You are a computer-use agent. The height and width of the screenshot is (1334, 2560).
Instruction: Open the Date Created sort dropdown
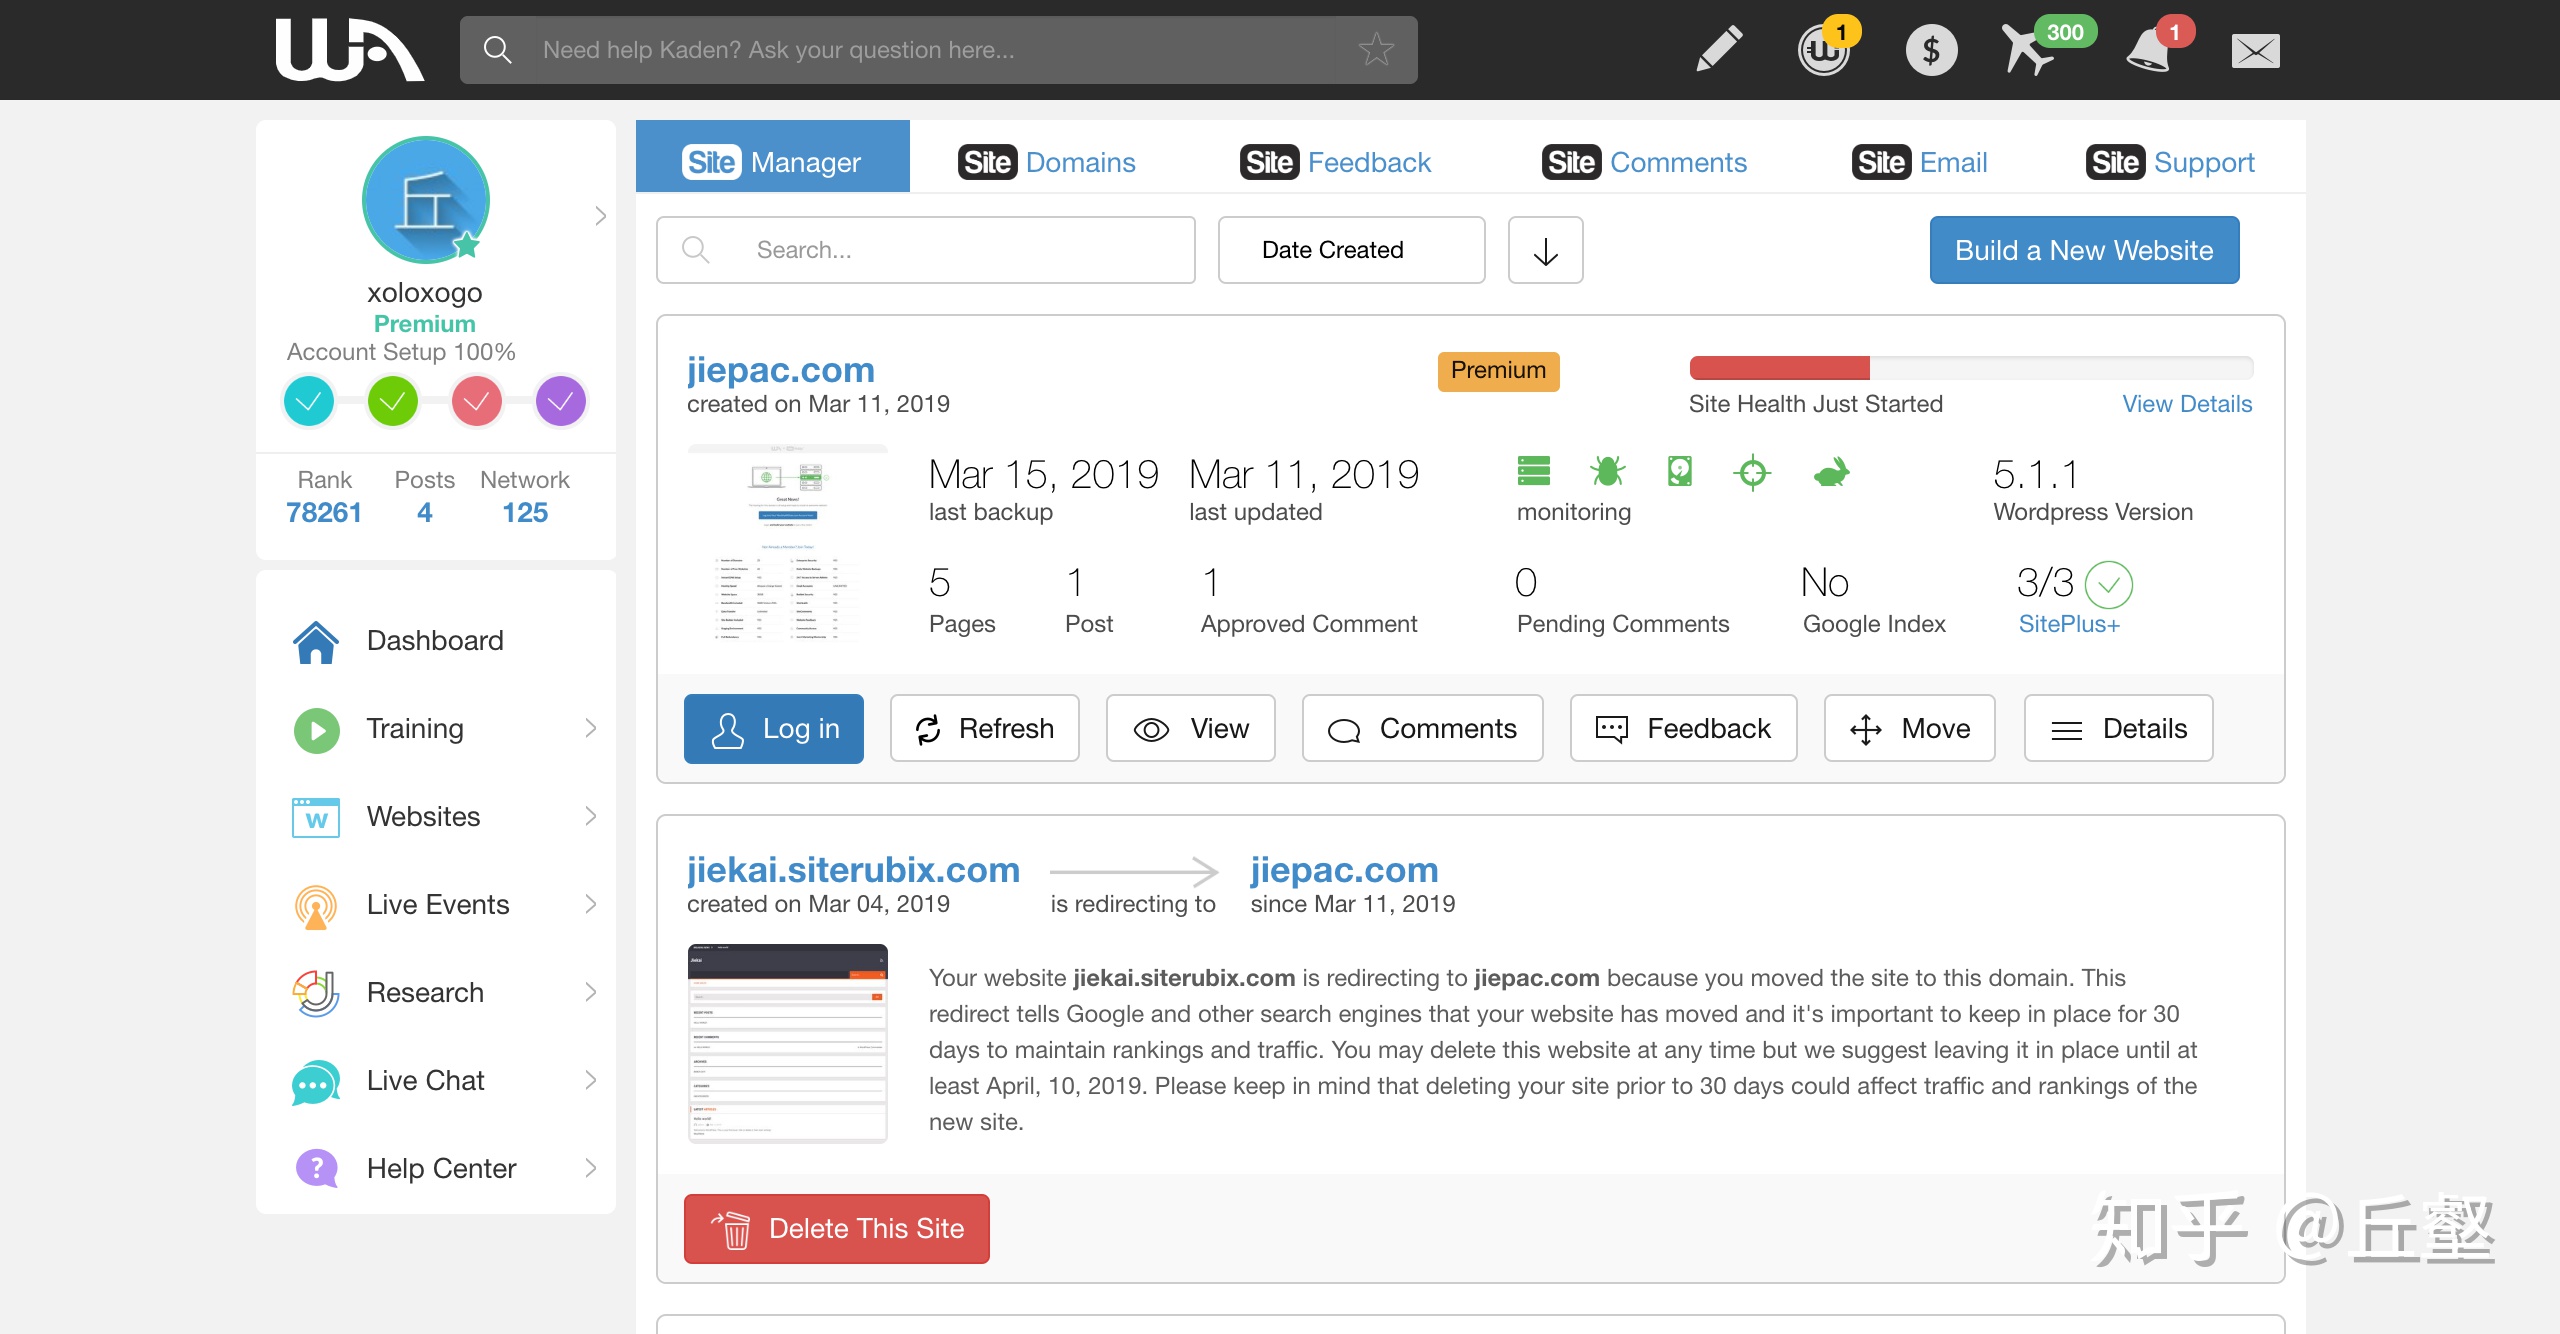(x=1351, y=250)
